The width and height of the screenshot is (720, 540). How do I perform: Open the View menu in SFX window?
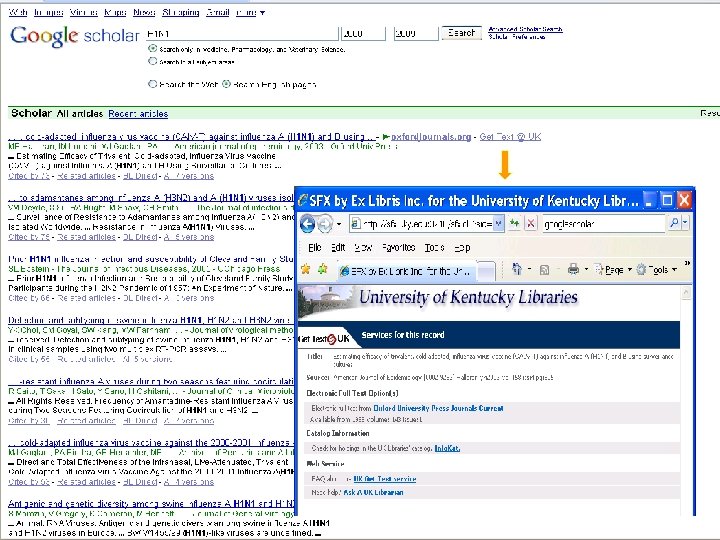tap(363, 248)
